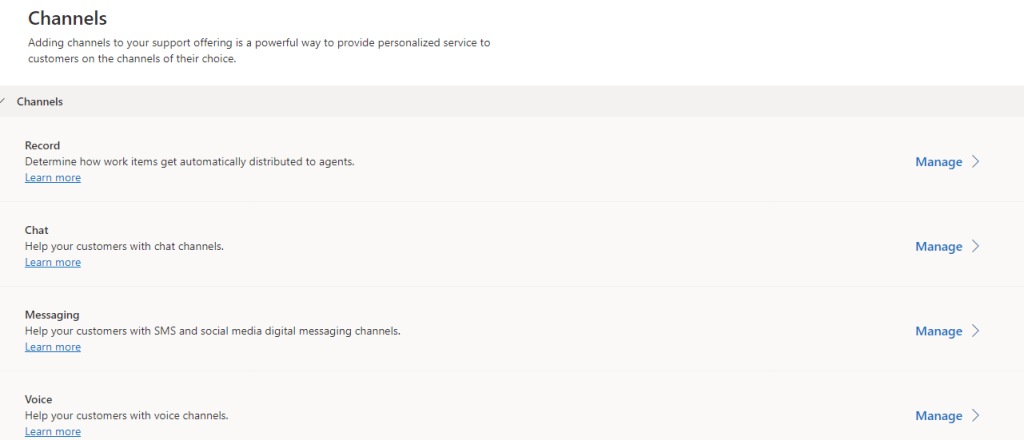Follow the Learn more link under Chat

53,263
